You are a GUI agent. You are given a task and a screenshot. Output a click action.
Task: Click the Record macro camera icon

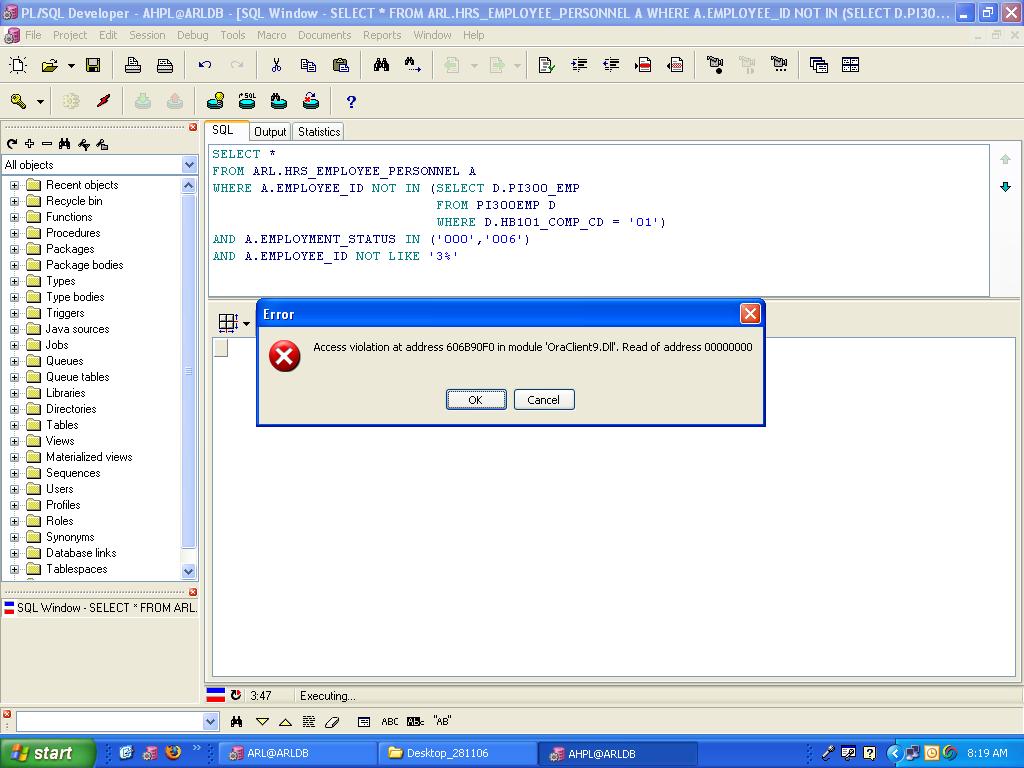pyautogui.click(x=715, y=65)
